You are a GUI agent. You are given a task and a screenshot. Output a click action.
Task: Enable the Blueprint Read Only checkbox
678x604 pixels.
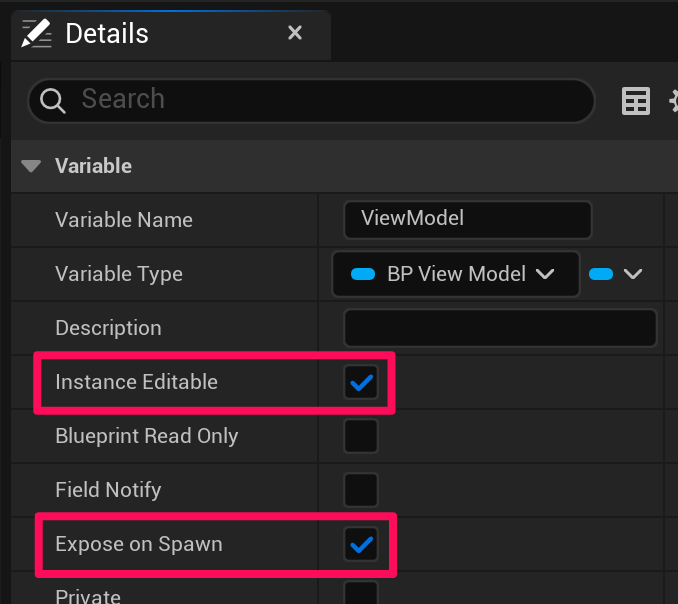pyautogui.click(x=361, y=436)
